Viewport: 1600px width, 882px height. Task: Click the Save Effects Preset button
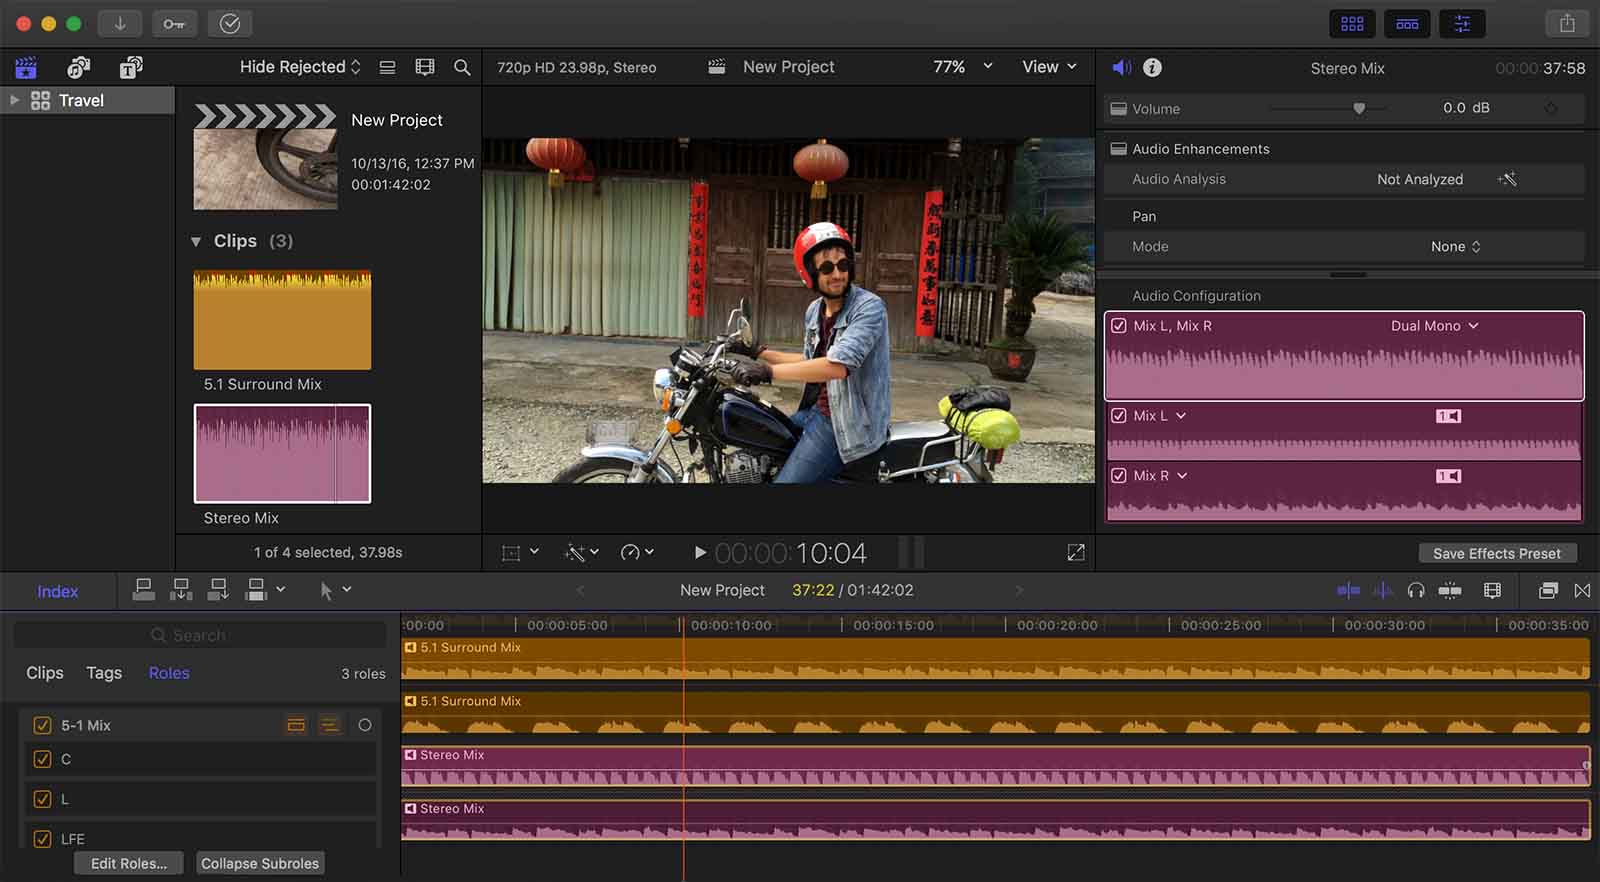(1496, 553)
